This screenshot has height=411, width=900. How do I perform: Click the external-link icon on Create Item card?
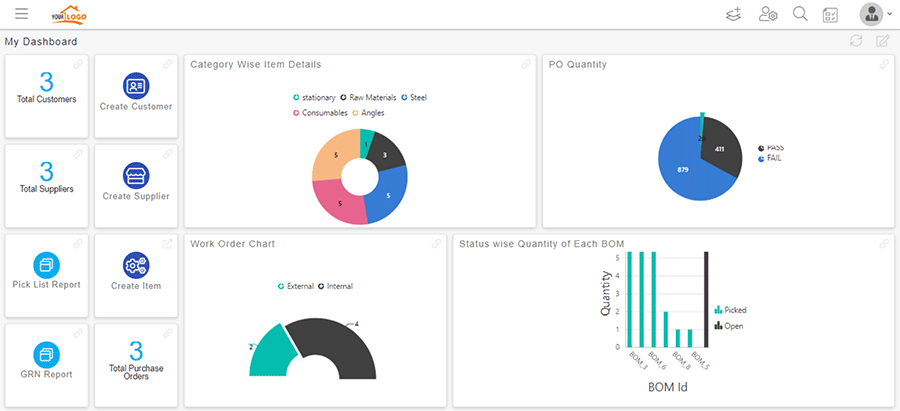click(168, 243)
